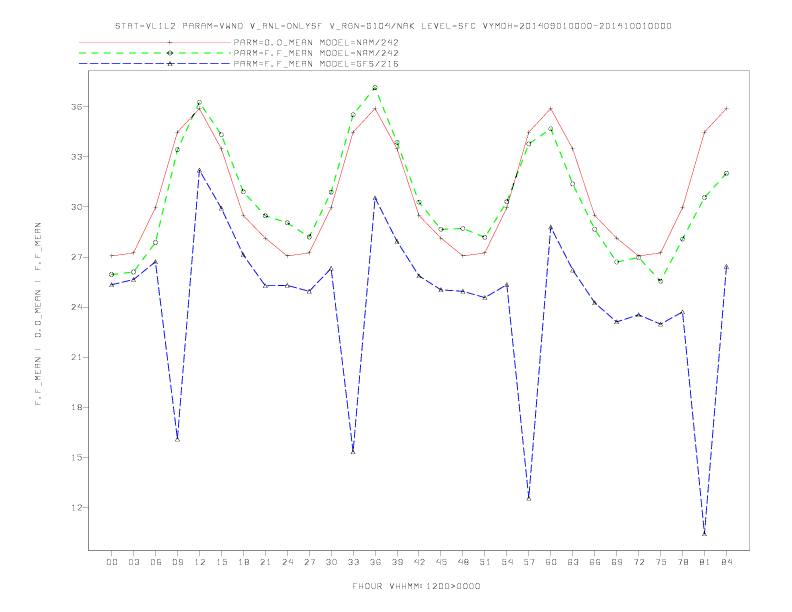The image size is (792, 612).
Task: Click x-axis forecast hour label 63
Action: 573,562
